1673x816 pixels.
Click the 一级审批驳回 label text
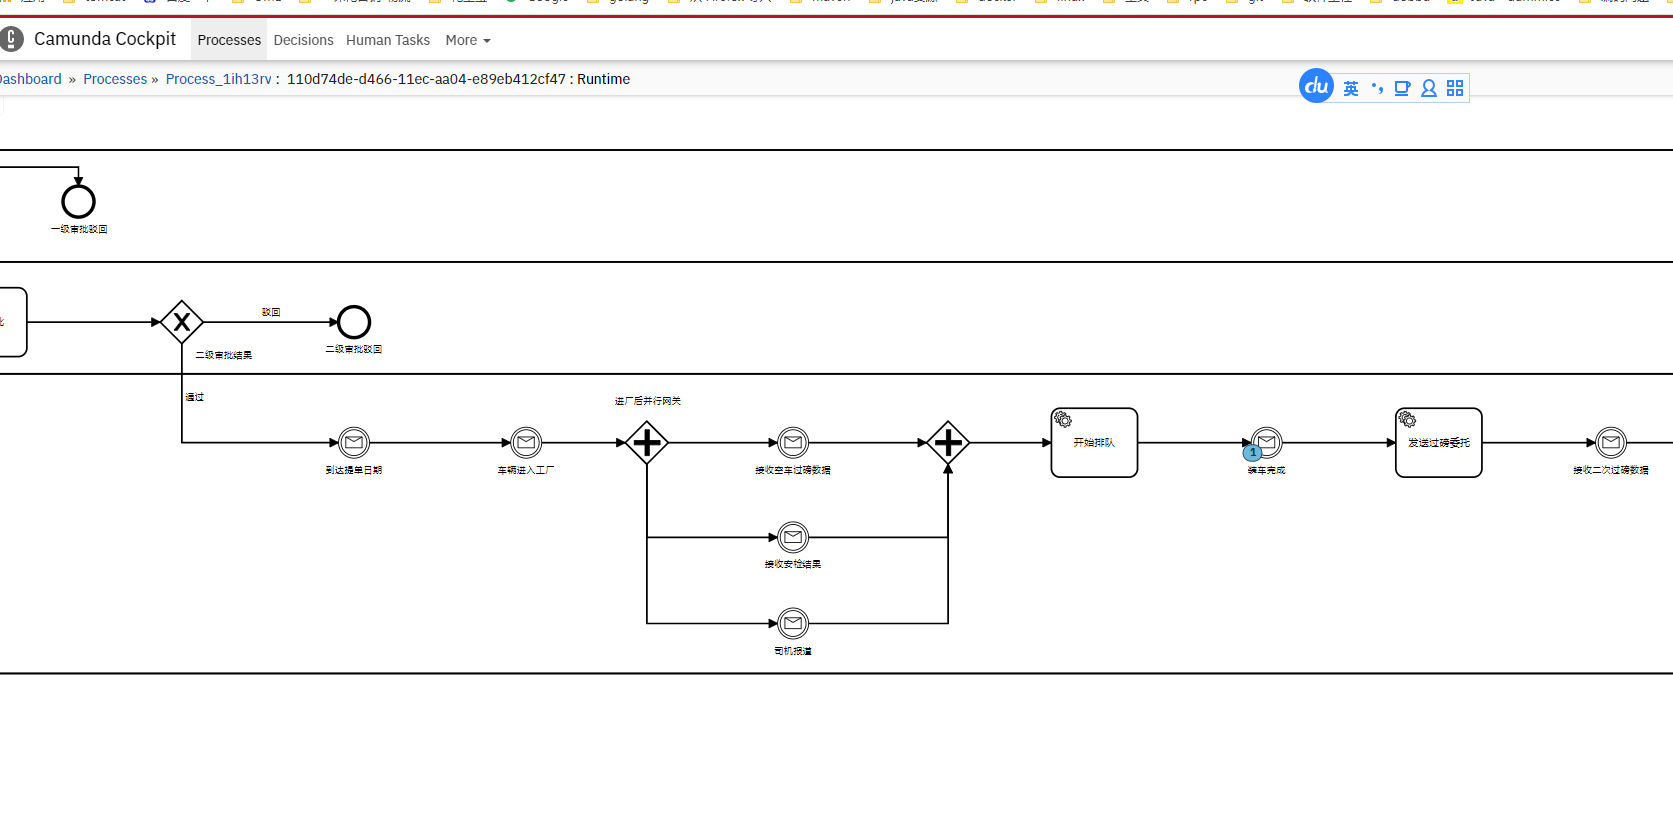79,229
